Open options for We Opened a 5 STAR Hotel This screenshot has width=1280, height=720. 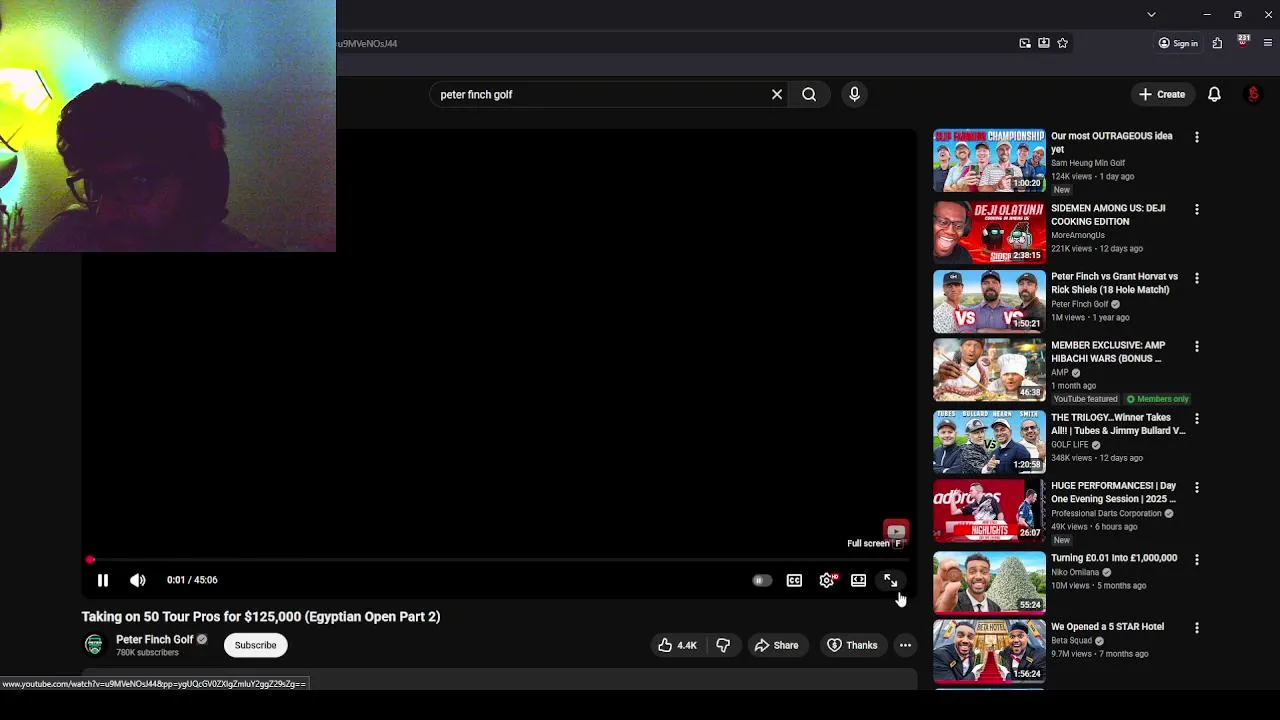[x=1197, y=628]
